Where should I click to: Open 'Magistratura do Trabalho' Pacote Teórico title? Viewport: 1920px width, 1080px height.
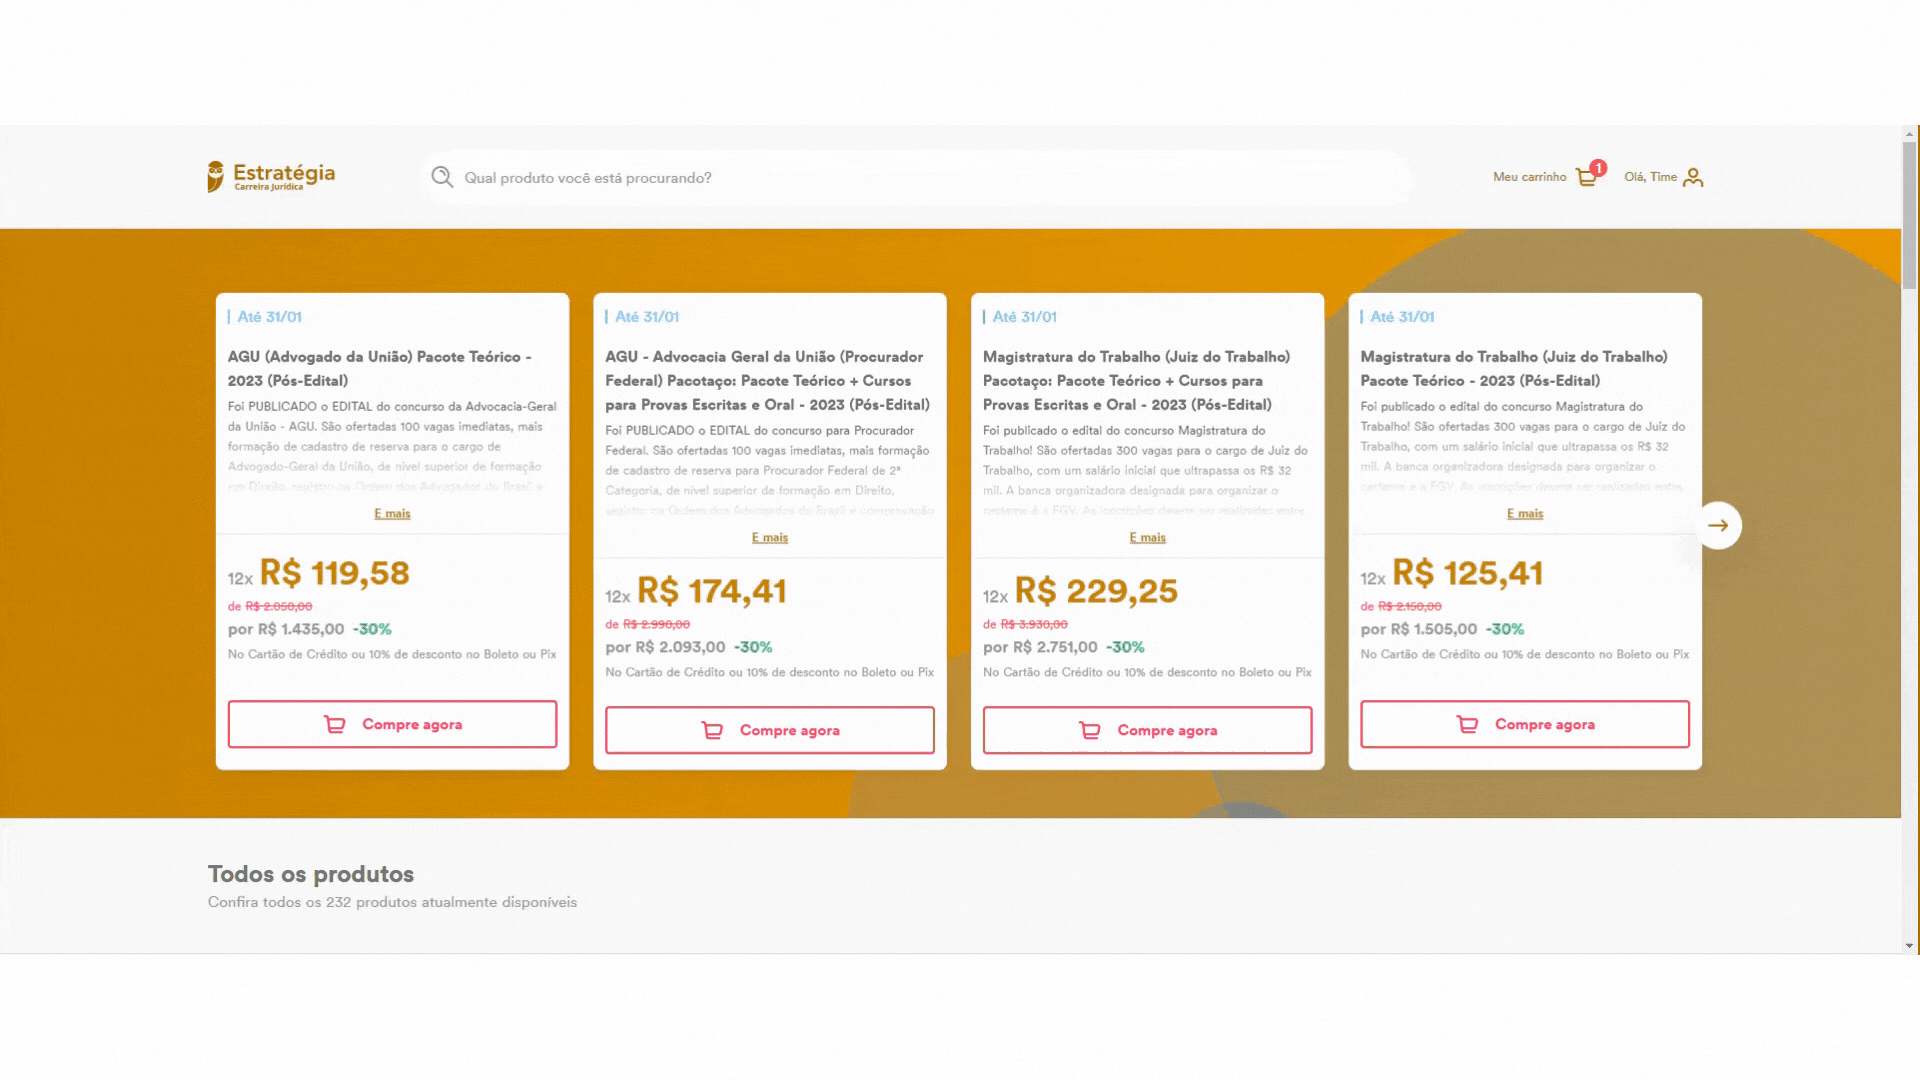pyautogui.click(x=1514, y=368)
